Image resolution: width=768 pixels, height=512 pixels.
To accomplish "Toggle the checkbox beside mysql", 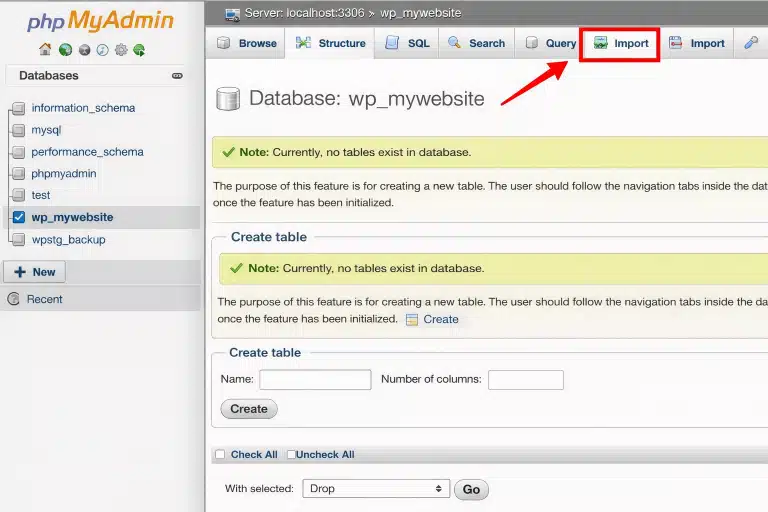I will click(19, 130).
